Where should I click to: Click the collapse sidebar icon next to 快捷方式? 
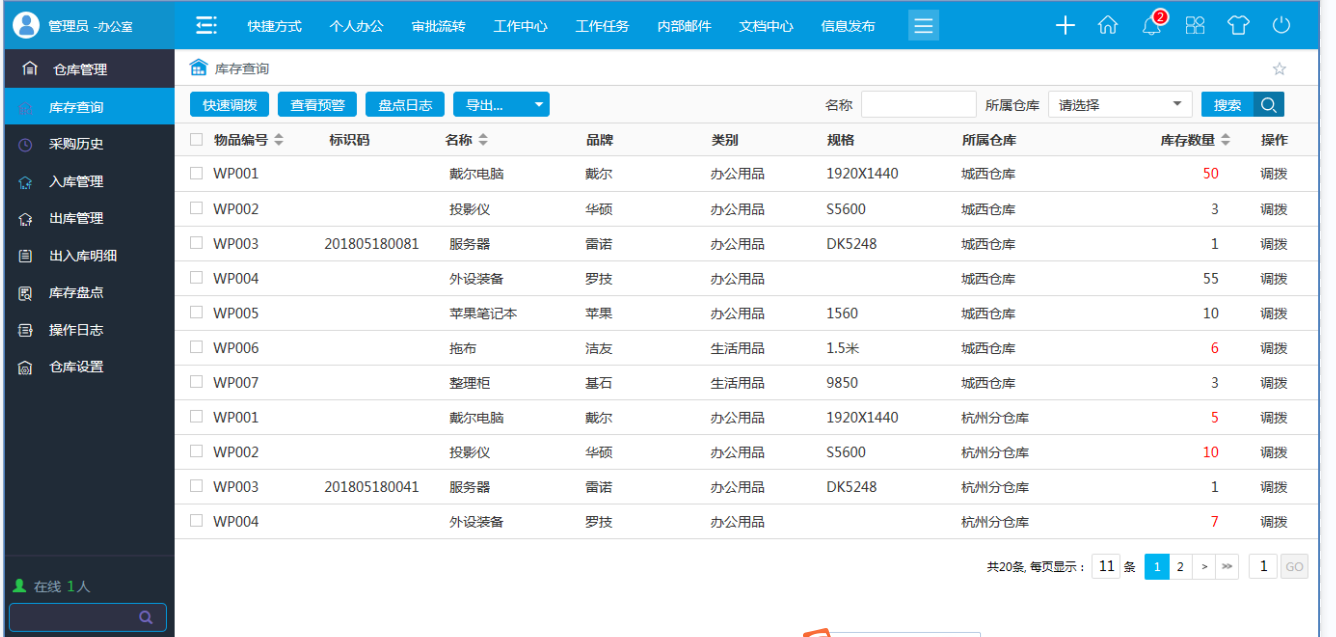click(x=205, y=25)
